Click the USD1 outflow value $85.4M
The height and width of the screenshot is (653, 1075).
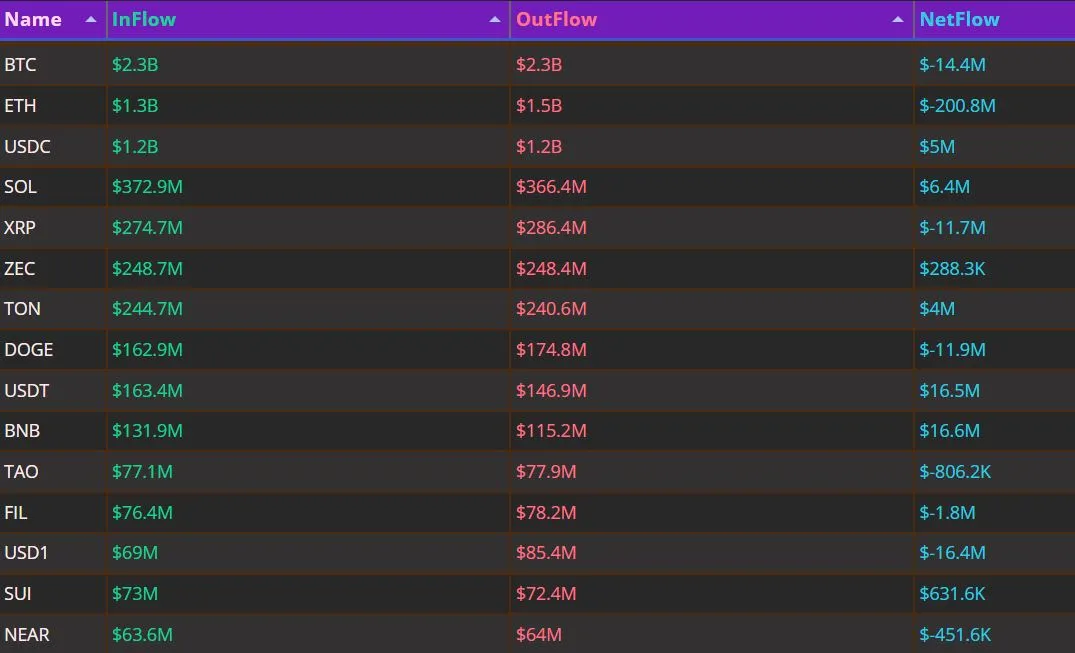546,553
